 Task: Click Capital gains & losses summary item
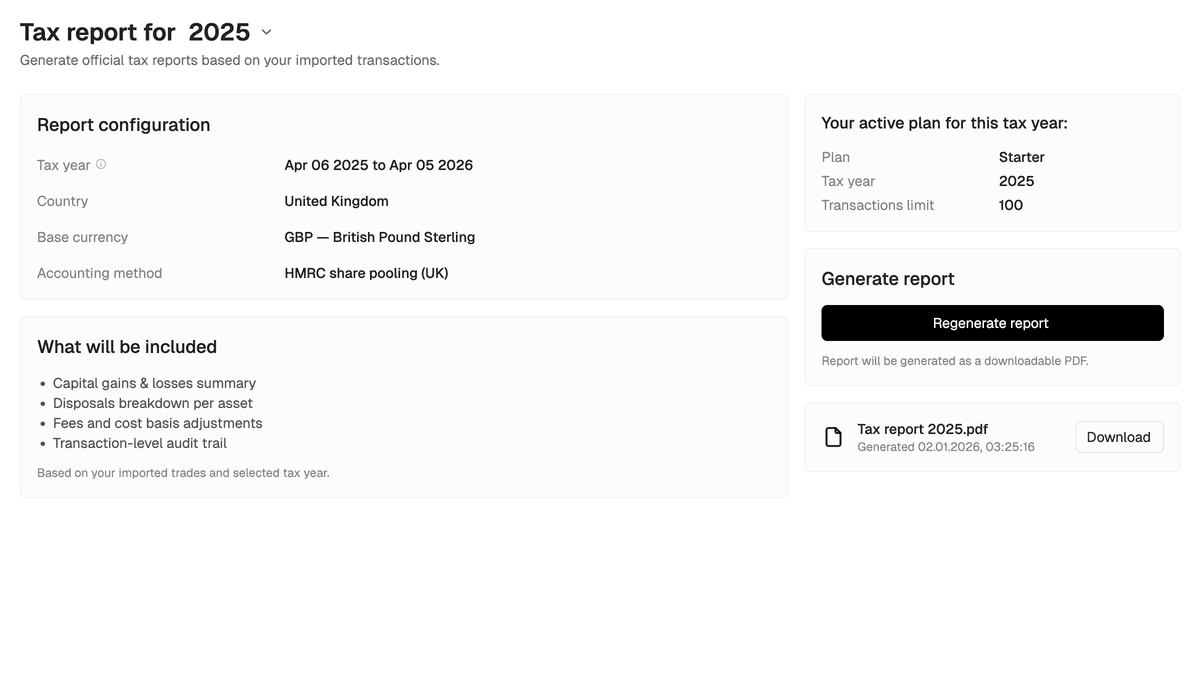click(154, 383)
